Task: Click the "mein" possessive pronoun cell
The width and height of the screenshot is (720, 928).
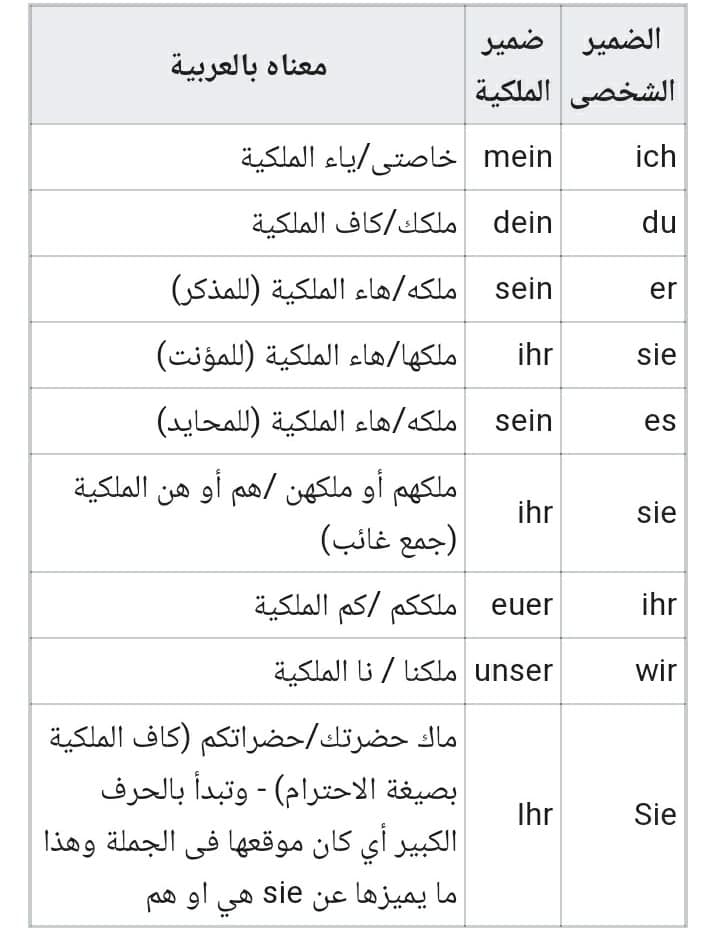Action: tap(513, 157)
